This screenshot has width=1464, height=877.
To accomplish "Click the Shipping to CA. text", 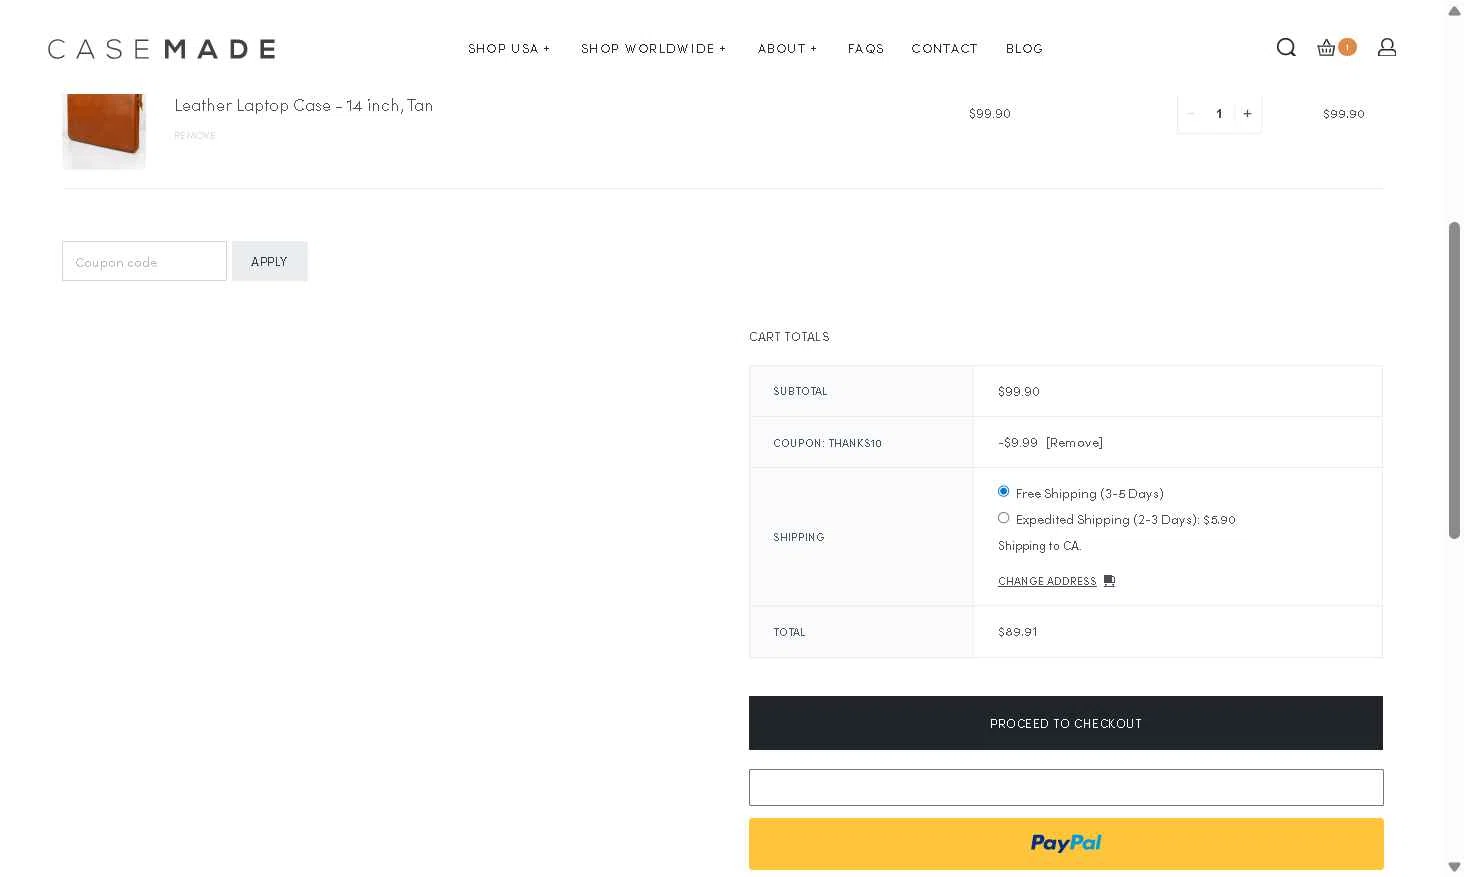I will 1039,545.
